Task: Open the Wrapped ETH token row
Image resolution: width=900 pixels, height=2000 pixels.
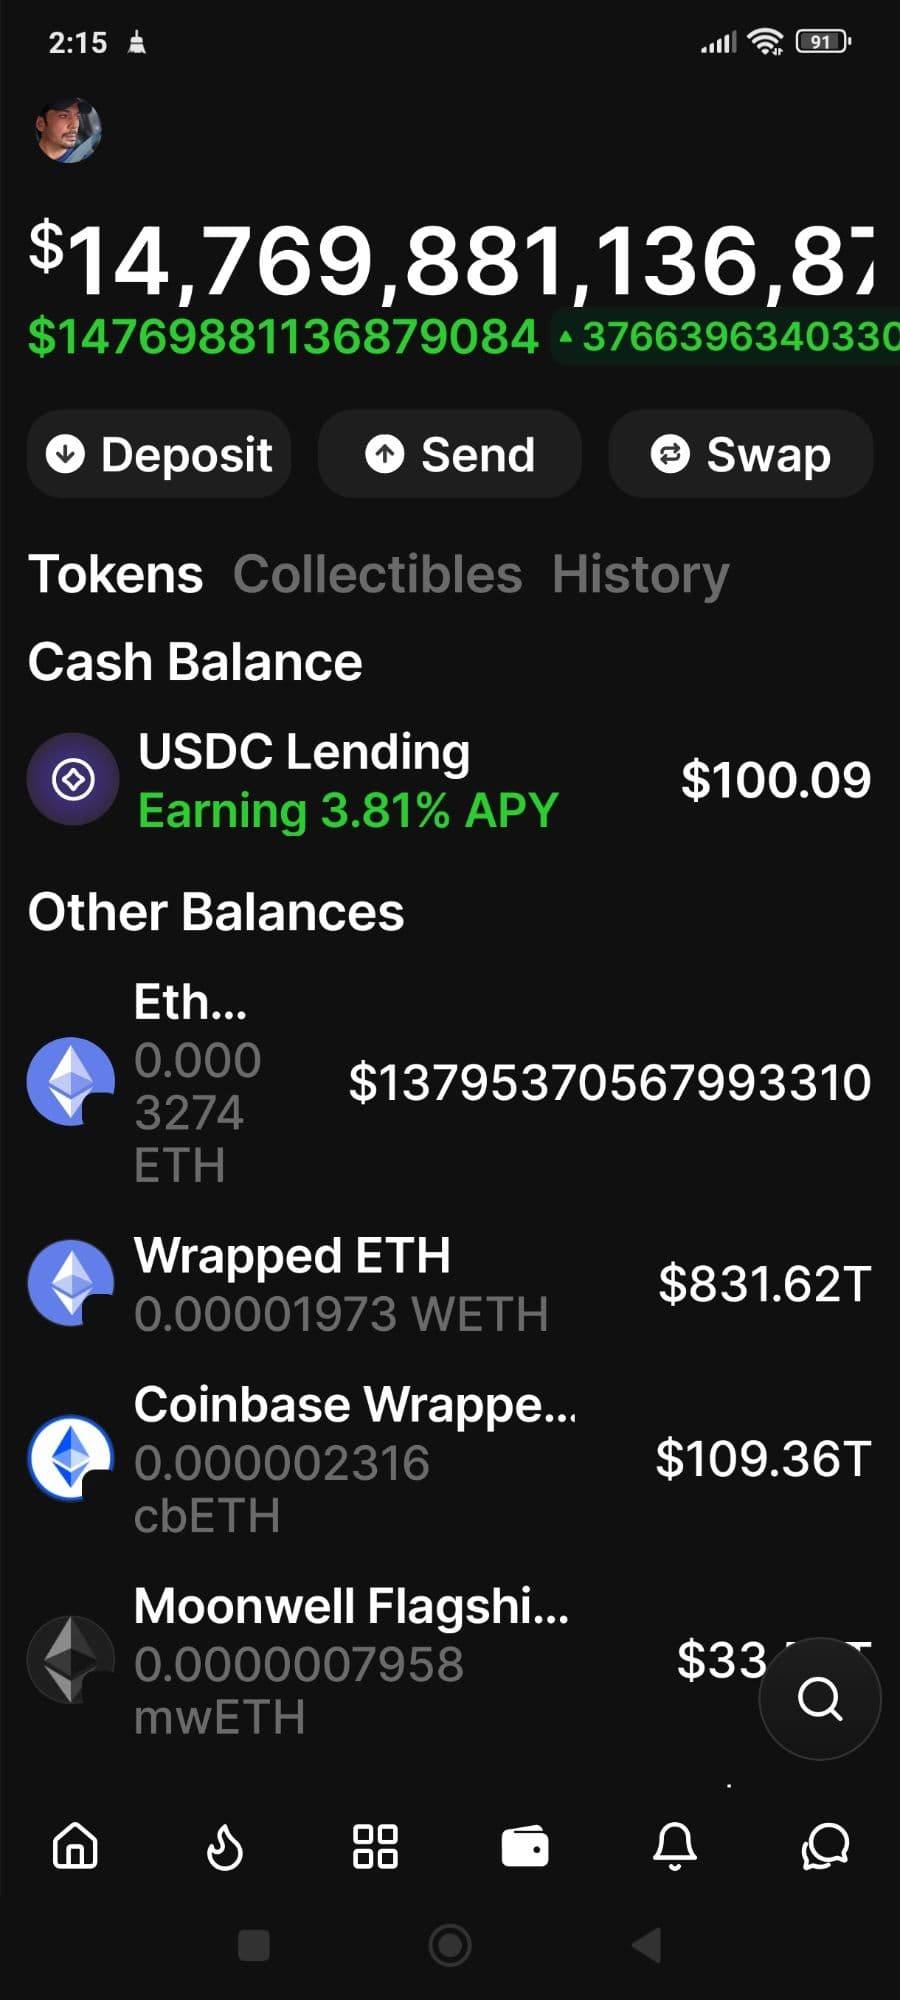Action: tap(450, 1284)
